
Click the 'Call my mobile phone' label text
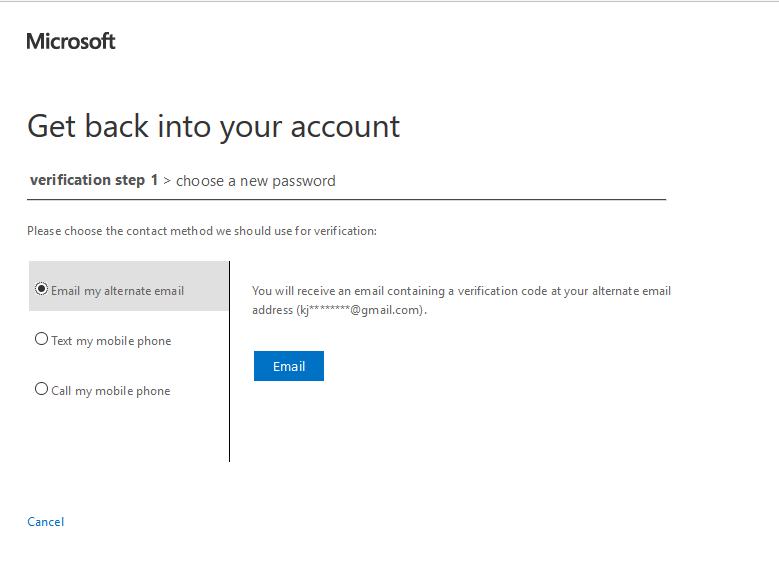pos(111,391)
